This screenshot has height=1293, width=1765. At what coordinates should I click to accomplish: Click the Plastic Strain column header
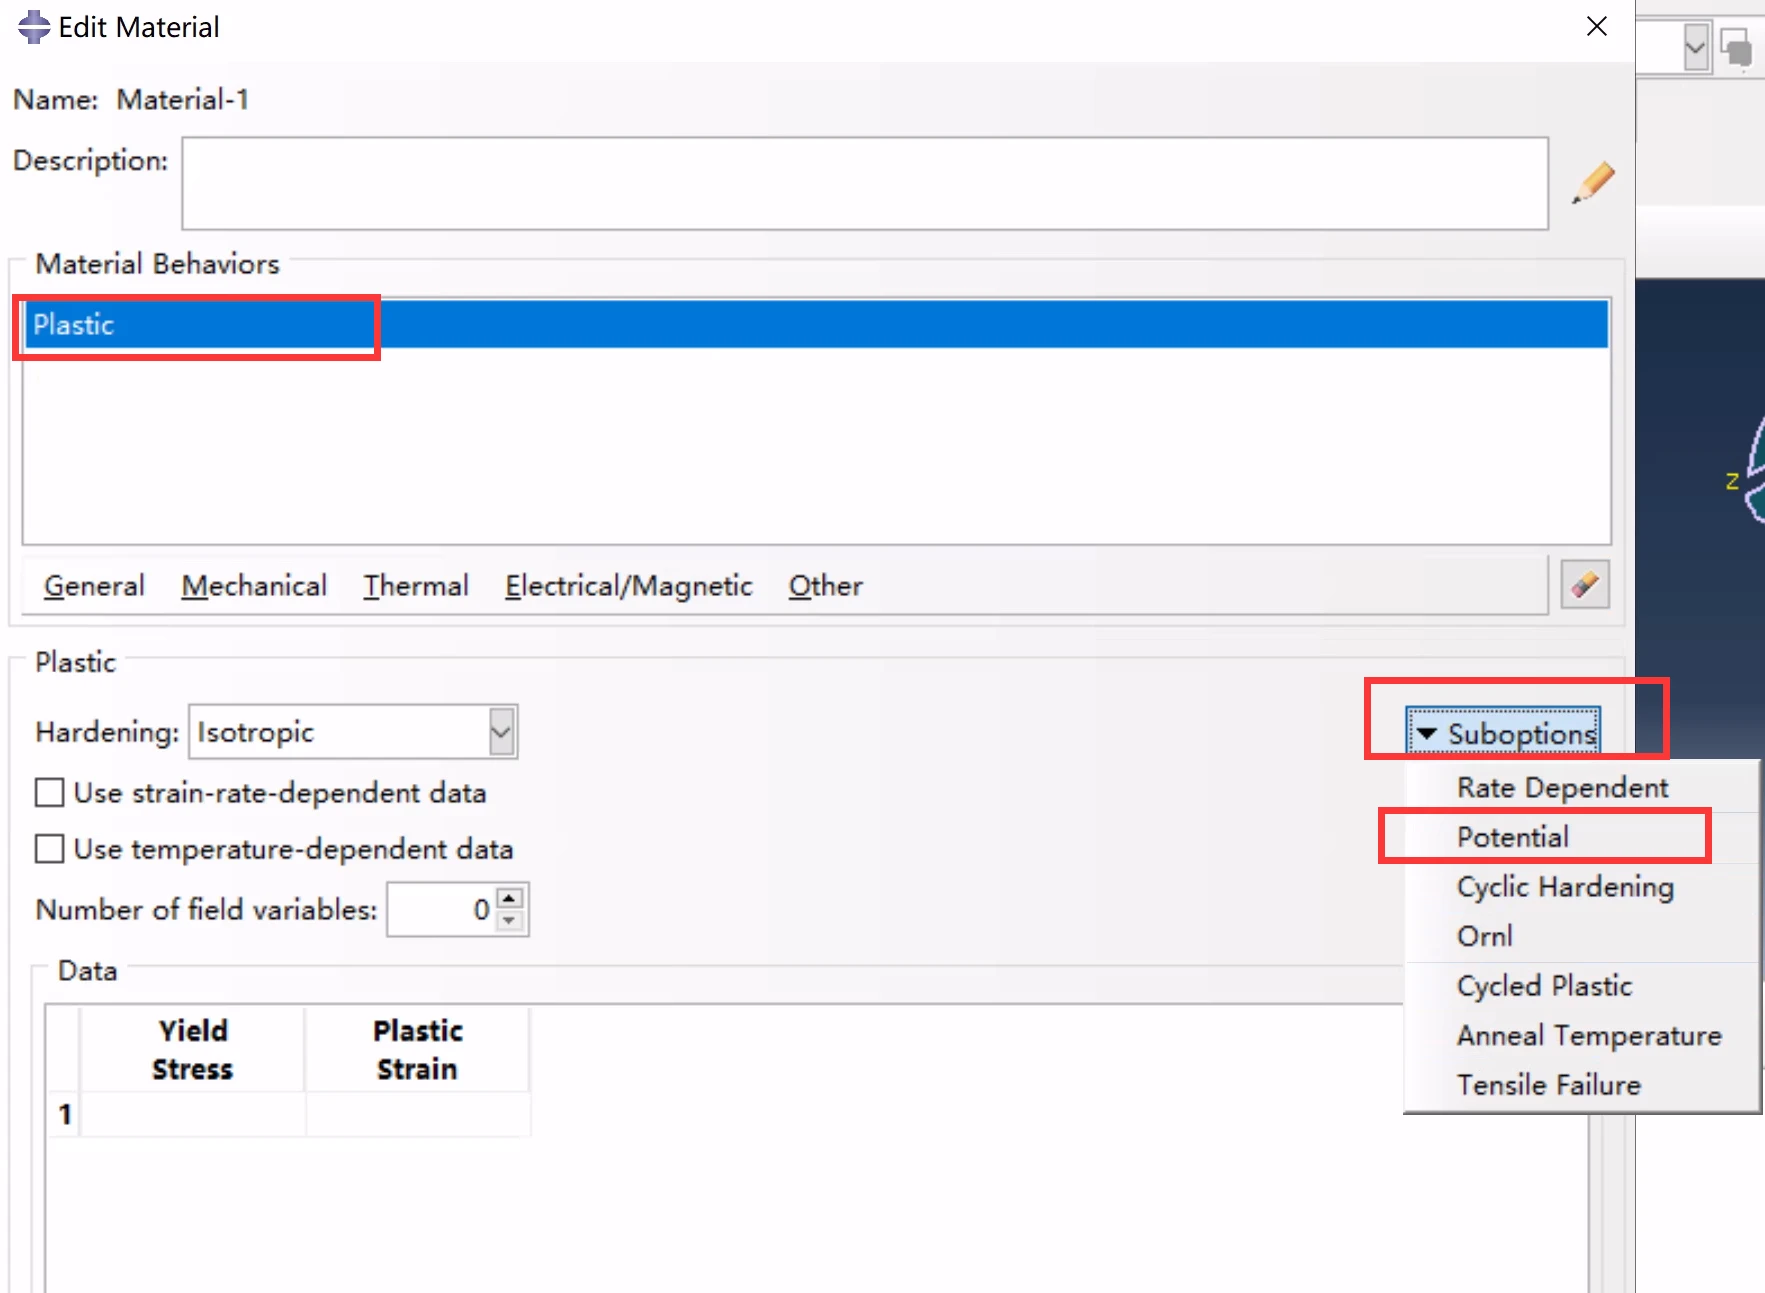click(418, 1049)
